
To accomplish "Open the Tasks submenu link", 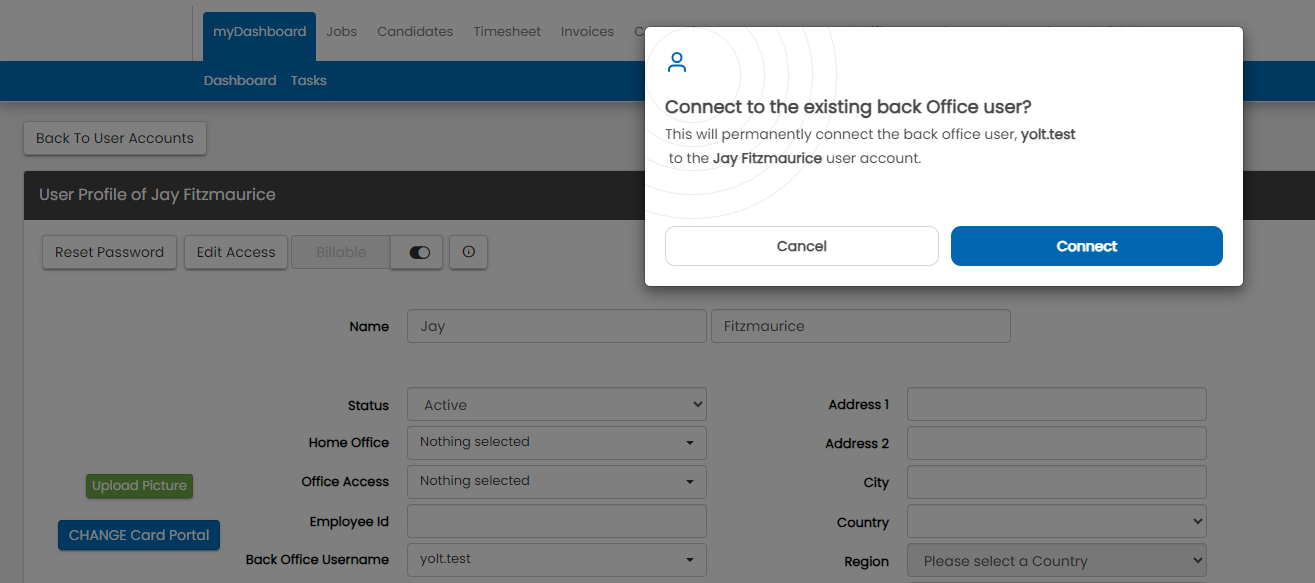I will coord(308,80).
